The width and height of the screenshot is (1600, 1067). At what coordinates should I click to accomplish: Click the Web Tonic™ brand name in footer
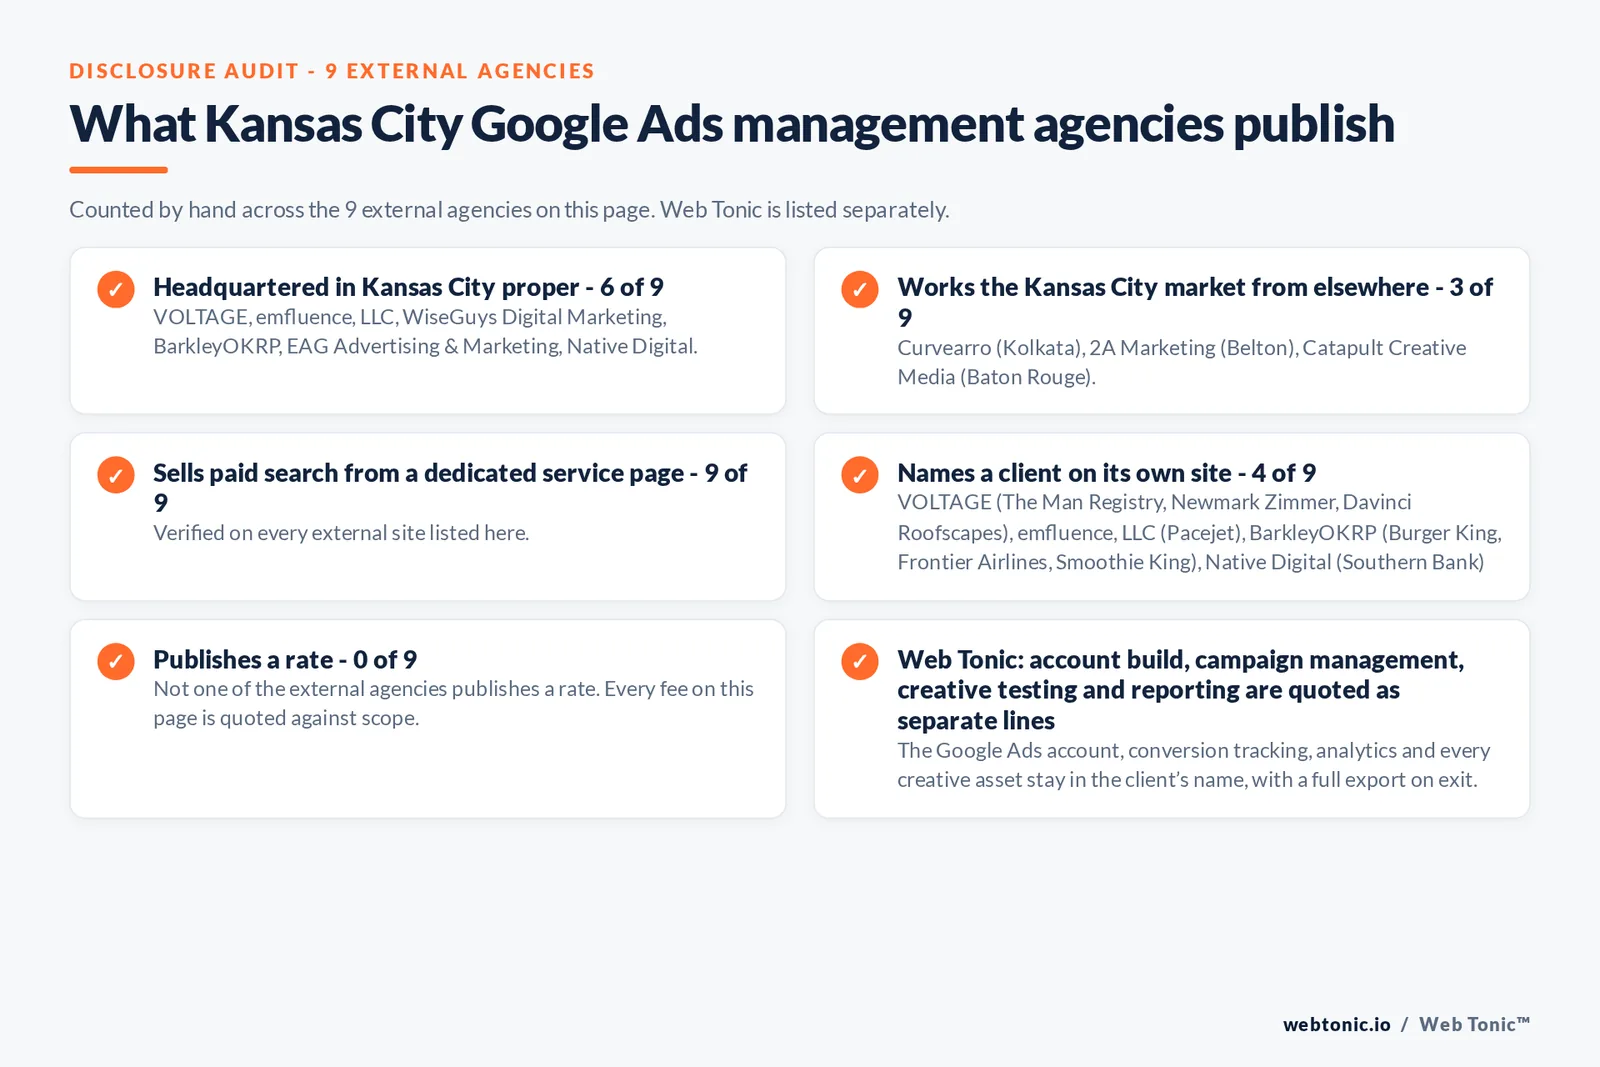[x=1475, y=1024]
